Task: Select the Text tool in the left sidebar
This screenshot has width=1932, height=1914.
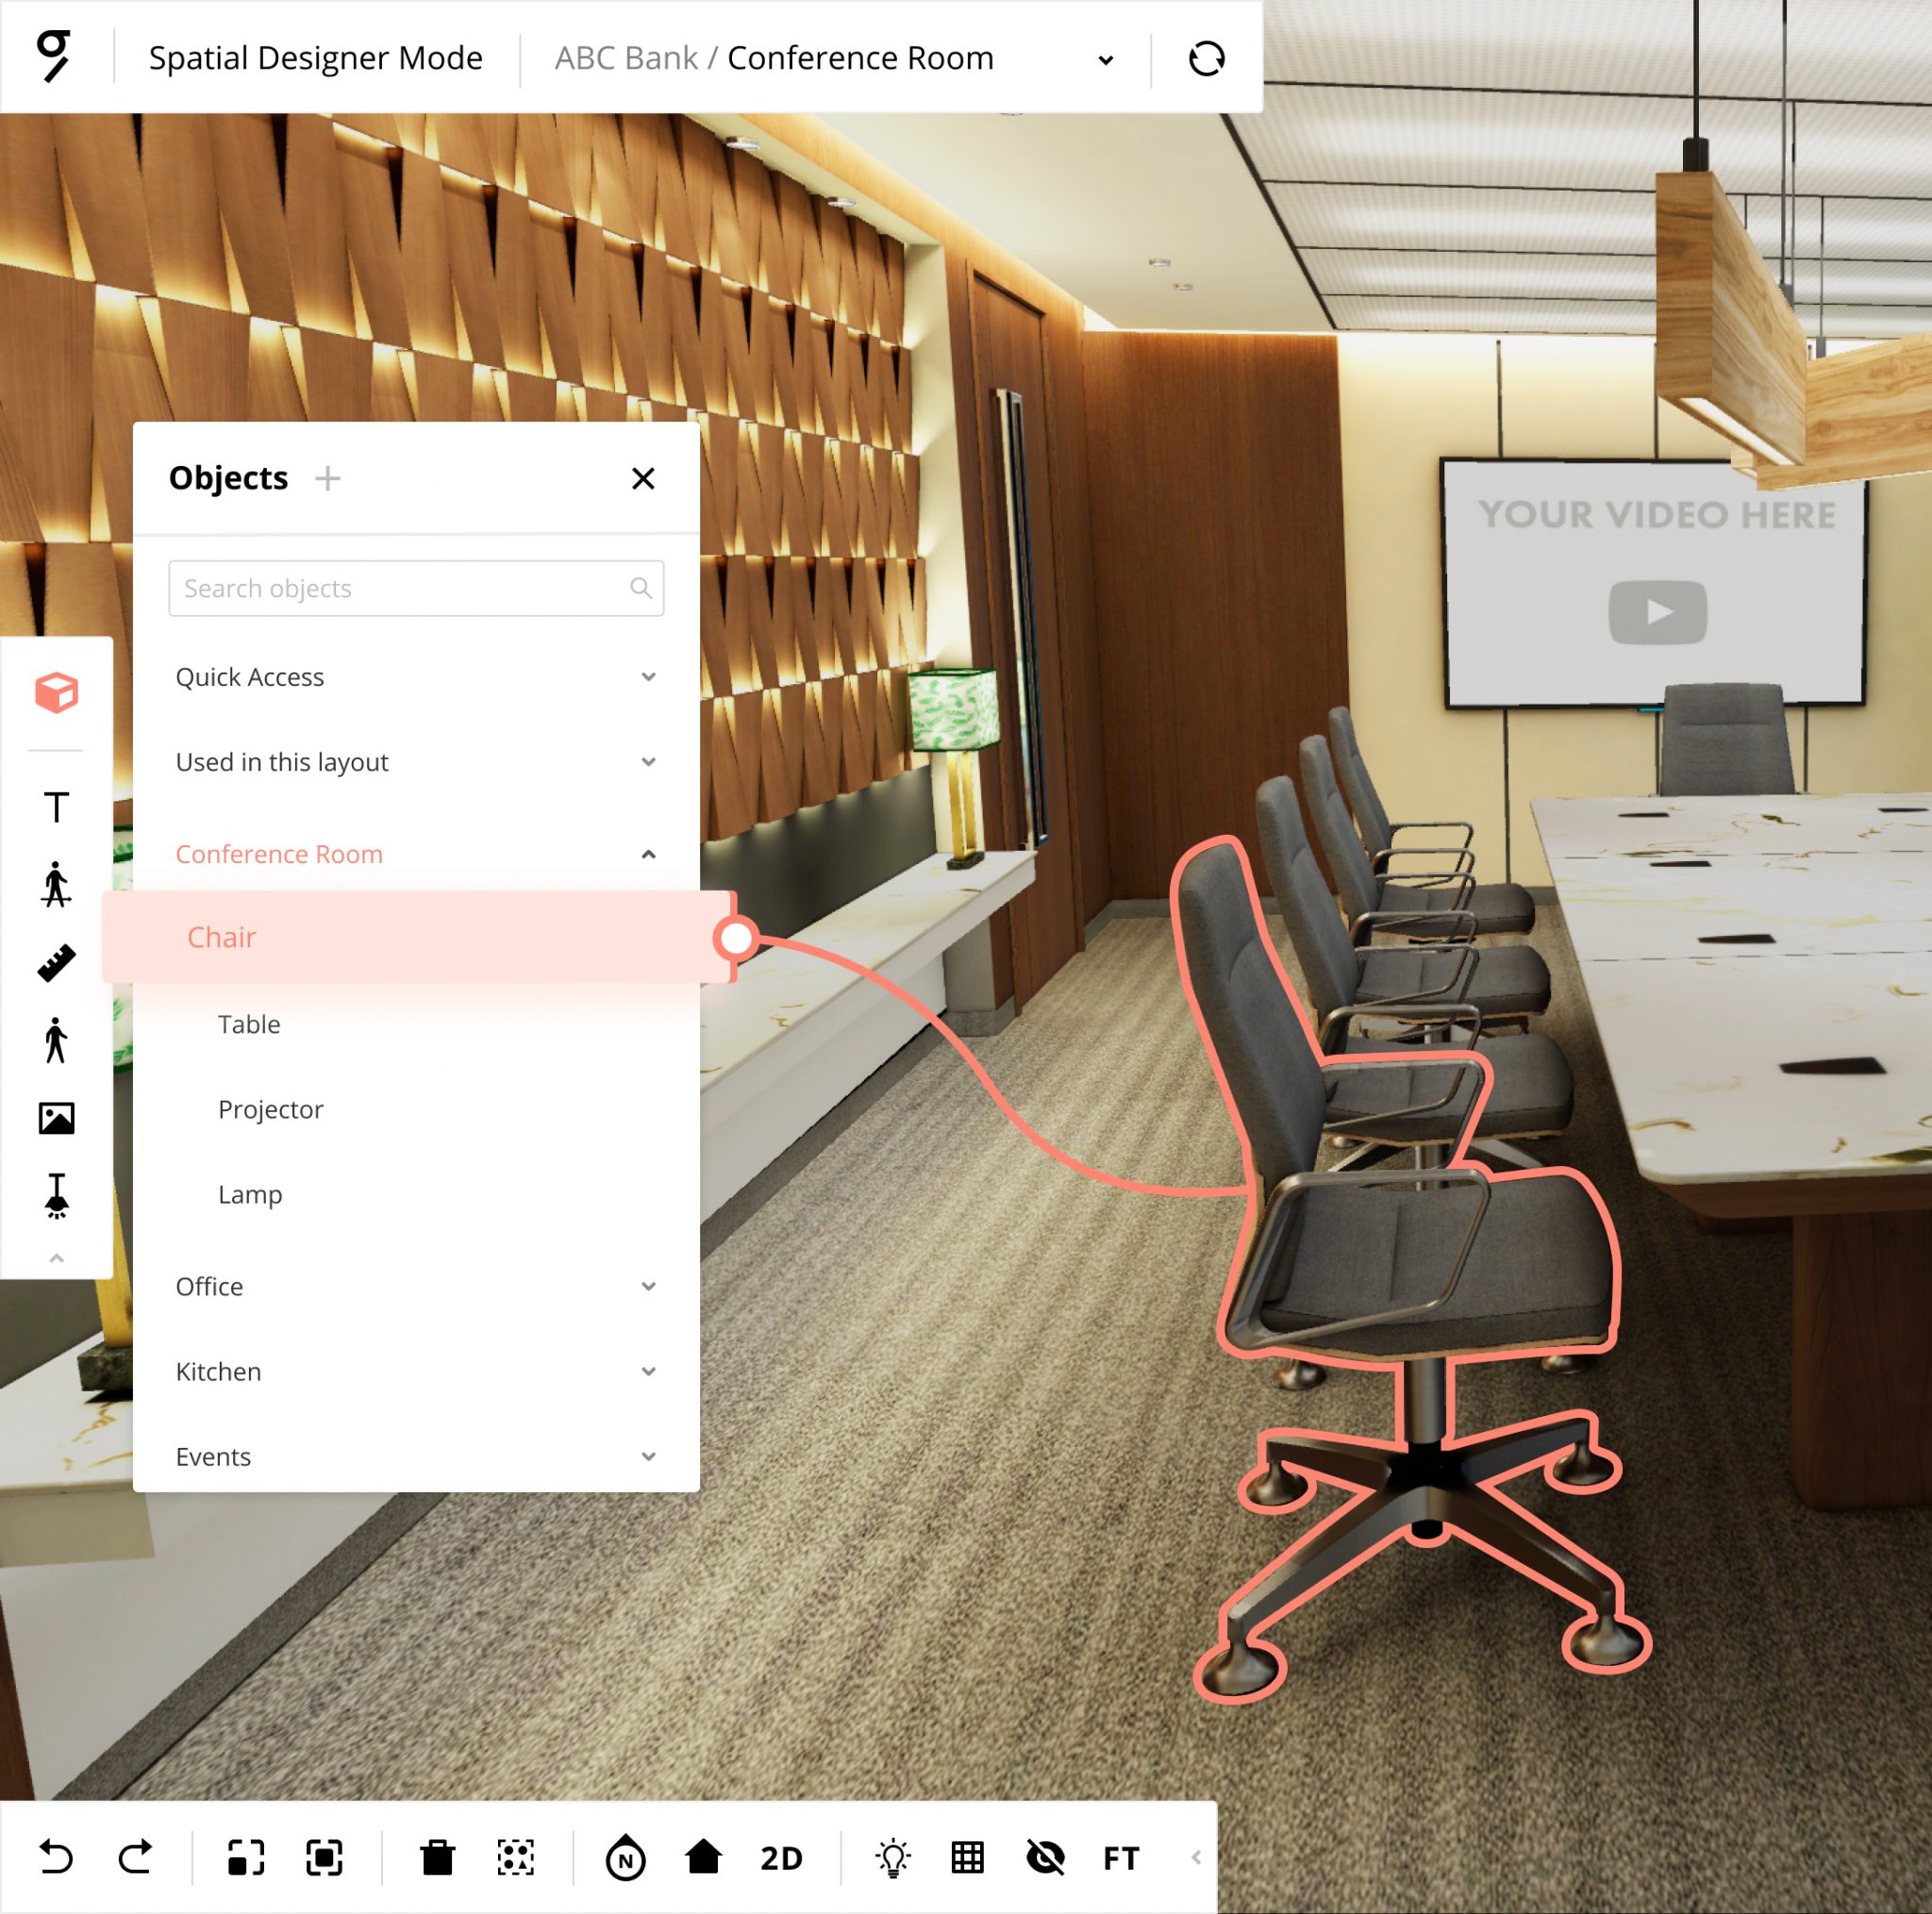Action: [57, 806]
